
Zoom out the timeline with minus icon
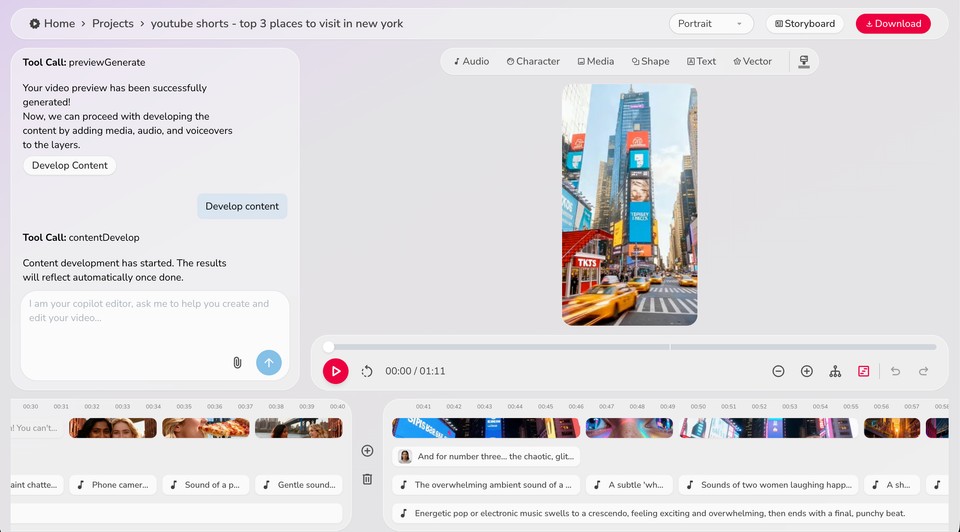tap(778, 371)
